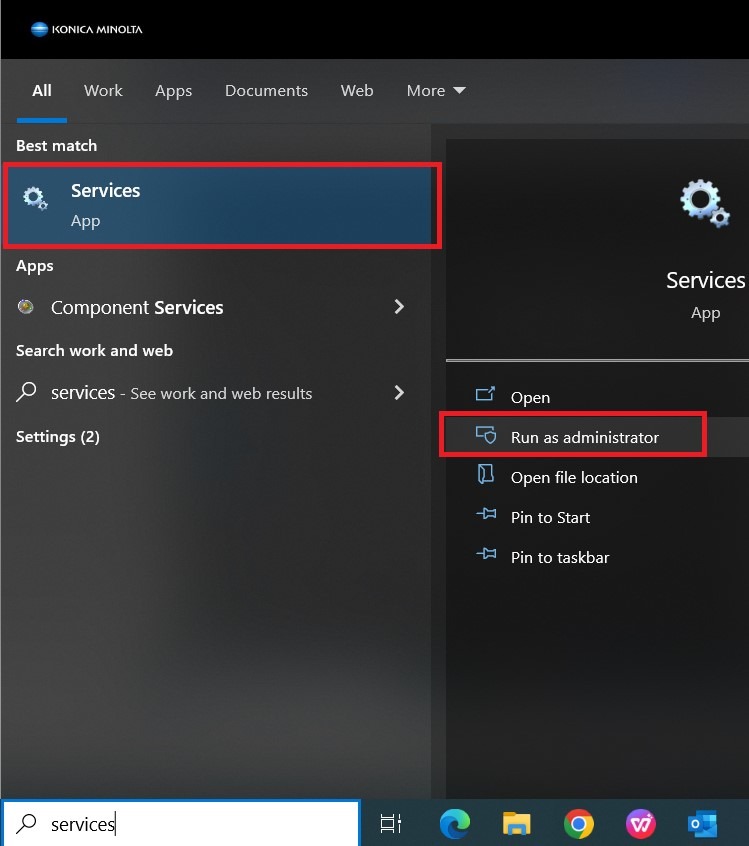The height and width of the screenshot is (846, 749).
Task: Launch File Explorer from taskbar
Action: click(x=516, y=823)
